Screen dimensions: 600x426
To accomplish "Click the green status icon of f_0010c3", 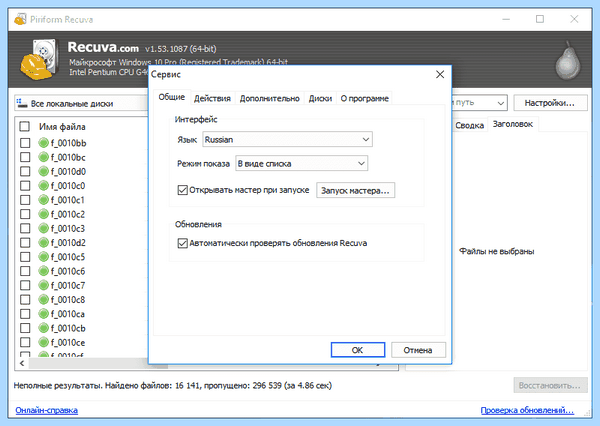I will [43, 228].
